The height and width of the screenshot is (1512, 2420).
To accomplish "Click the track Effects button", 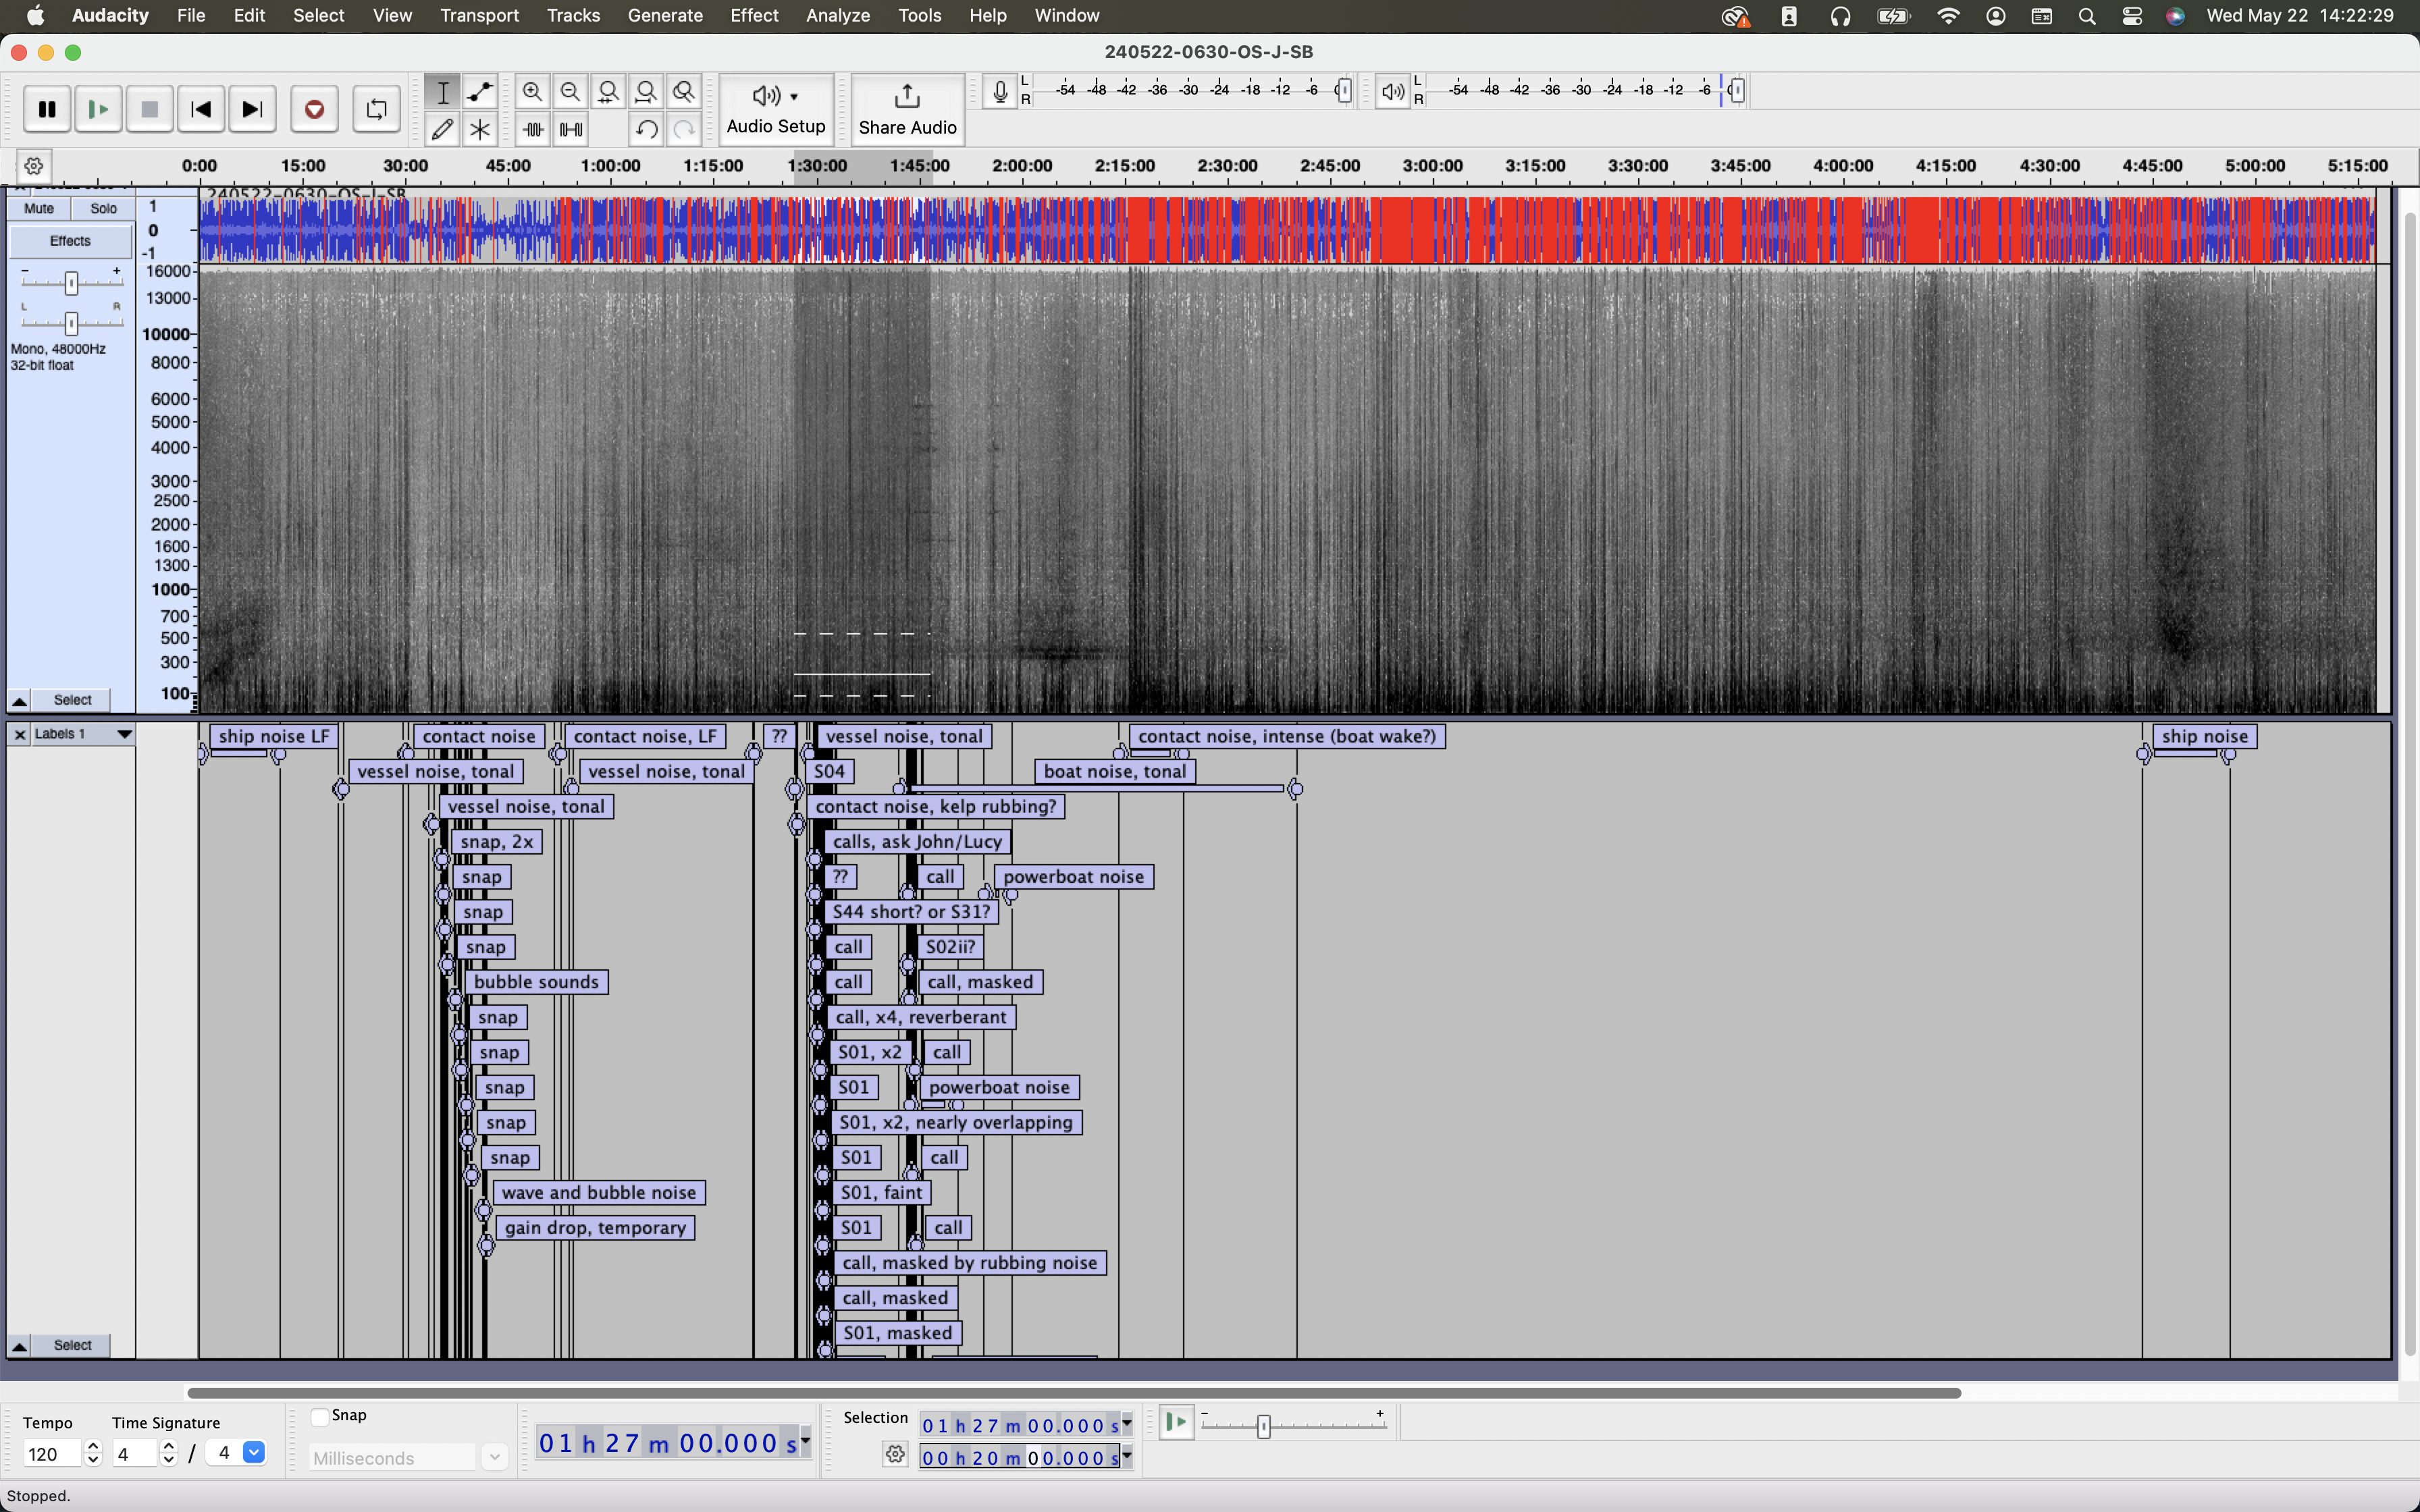I will (70, 241).
